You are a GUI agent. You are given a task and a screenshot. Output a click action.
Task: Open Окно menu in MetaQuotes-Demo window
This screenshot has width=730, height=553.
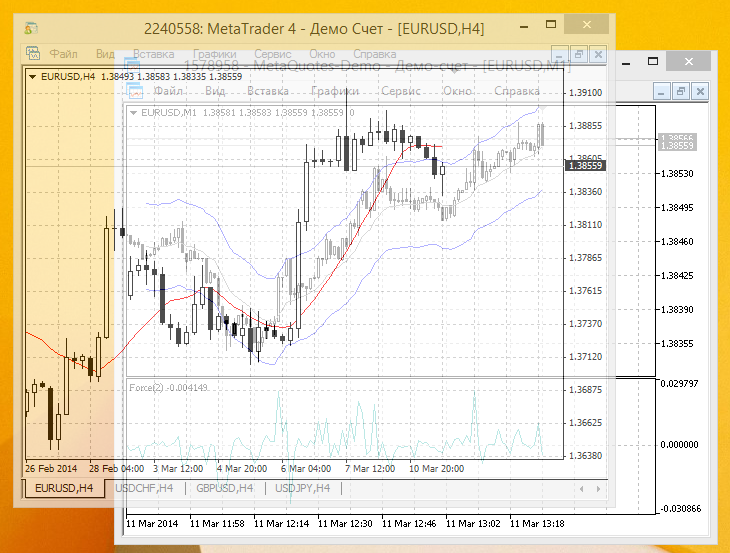coord(457,91)
